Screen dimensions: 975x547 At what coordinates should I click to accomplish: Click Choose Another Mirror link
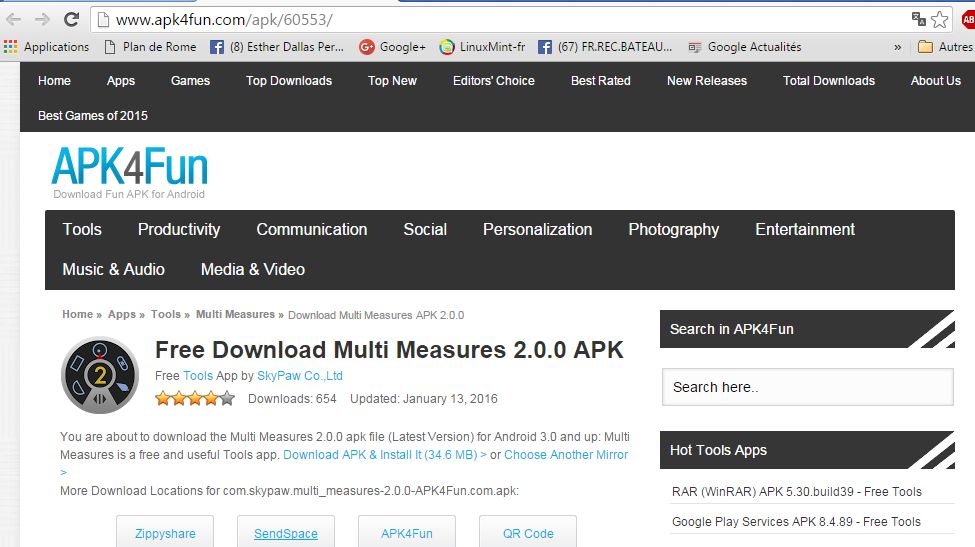coord(566,455)
